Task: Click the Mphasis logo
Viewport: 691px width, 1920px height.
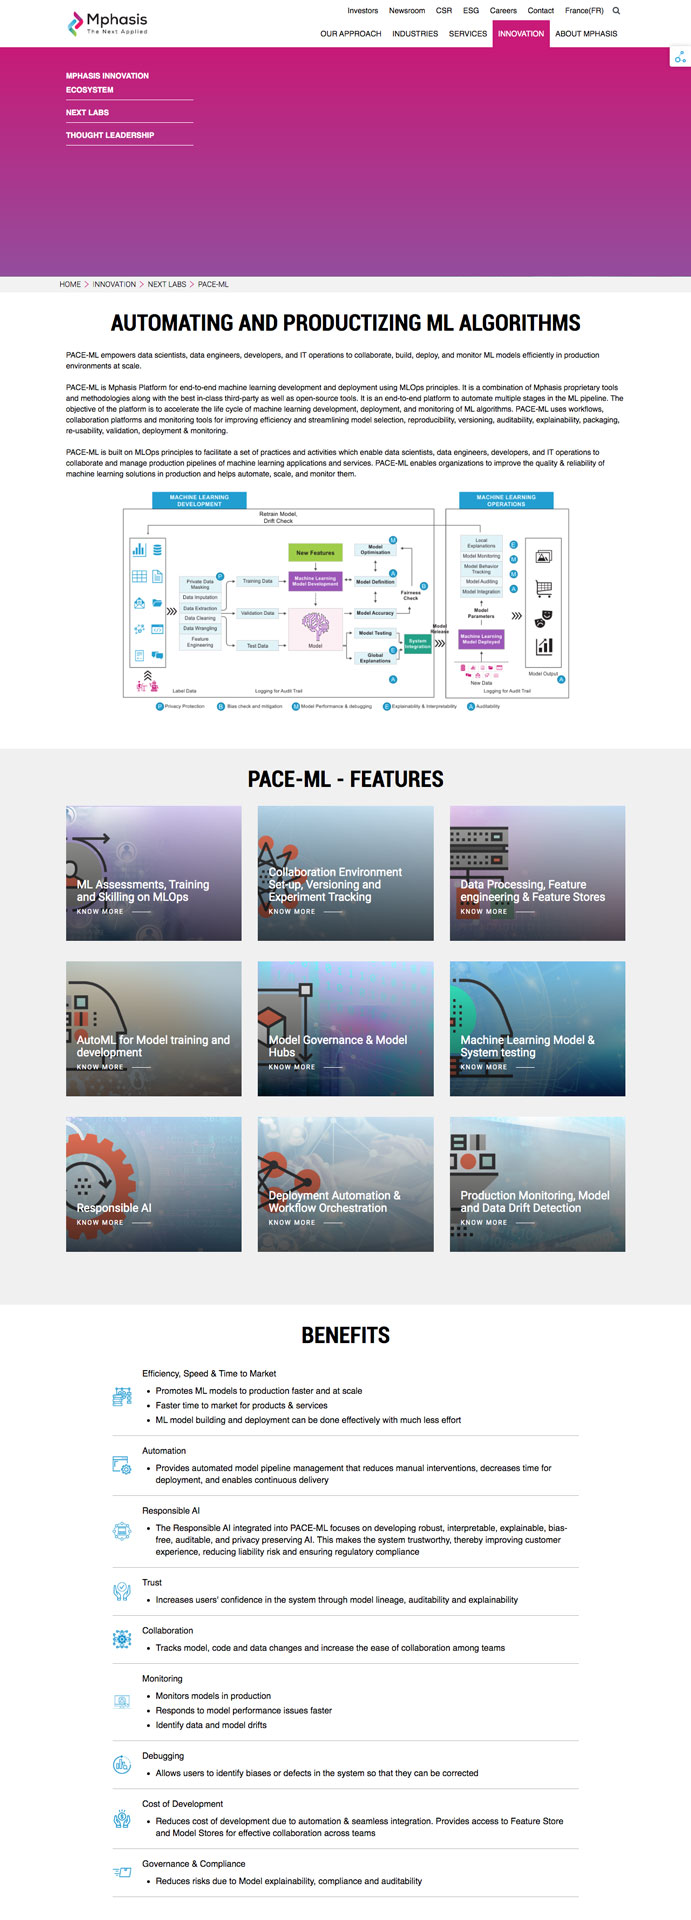Action: 107,23
